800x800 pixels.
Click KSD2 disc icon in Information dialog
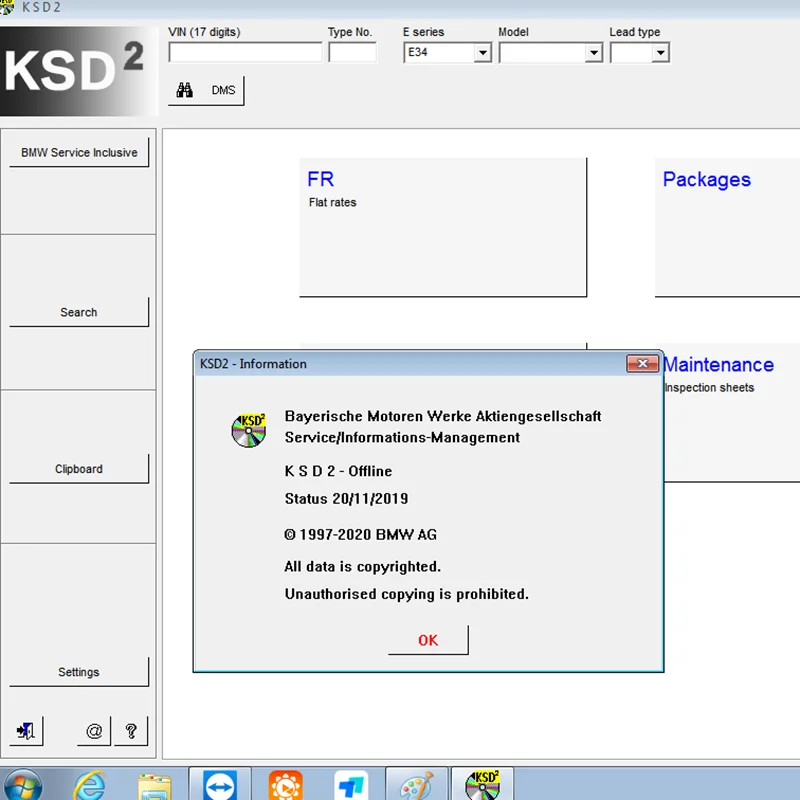248,430
